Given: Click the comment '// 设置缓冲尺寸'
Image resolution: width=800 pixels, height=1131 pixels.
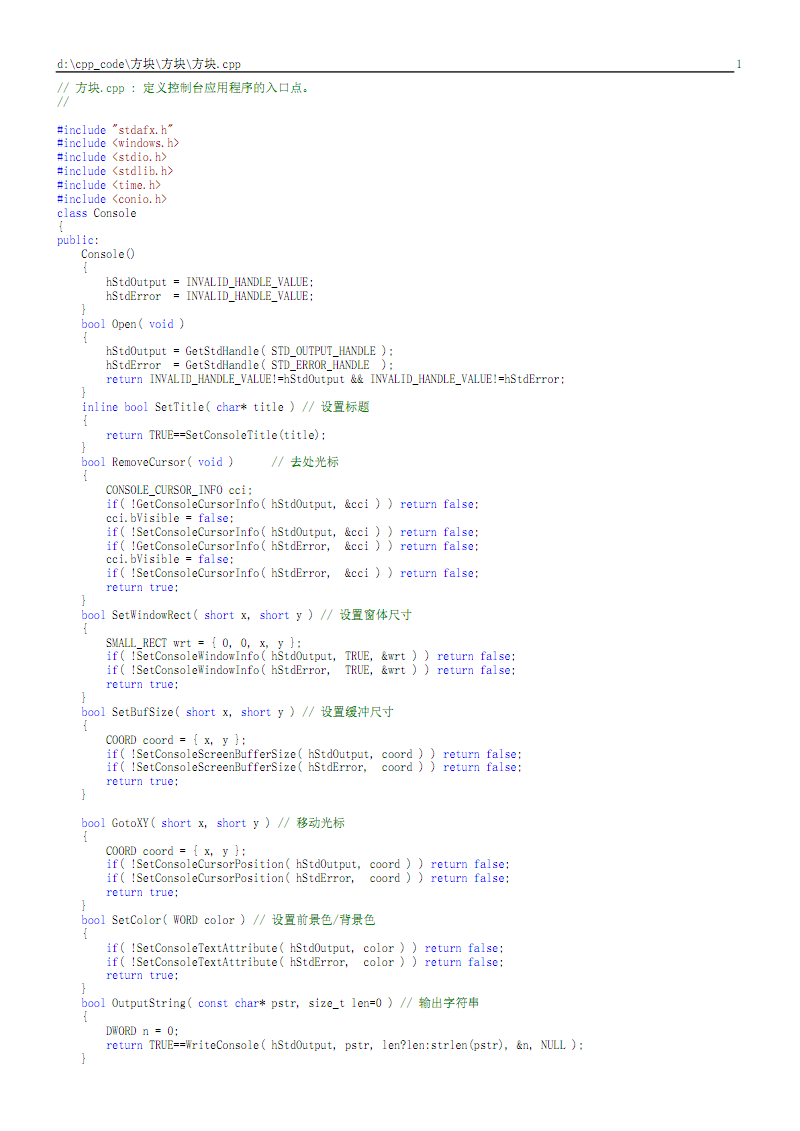Looking at the screenshot, I should pos(348,712).
